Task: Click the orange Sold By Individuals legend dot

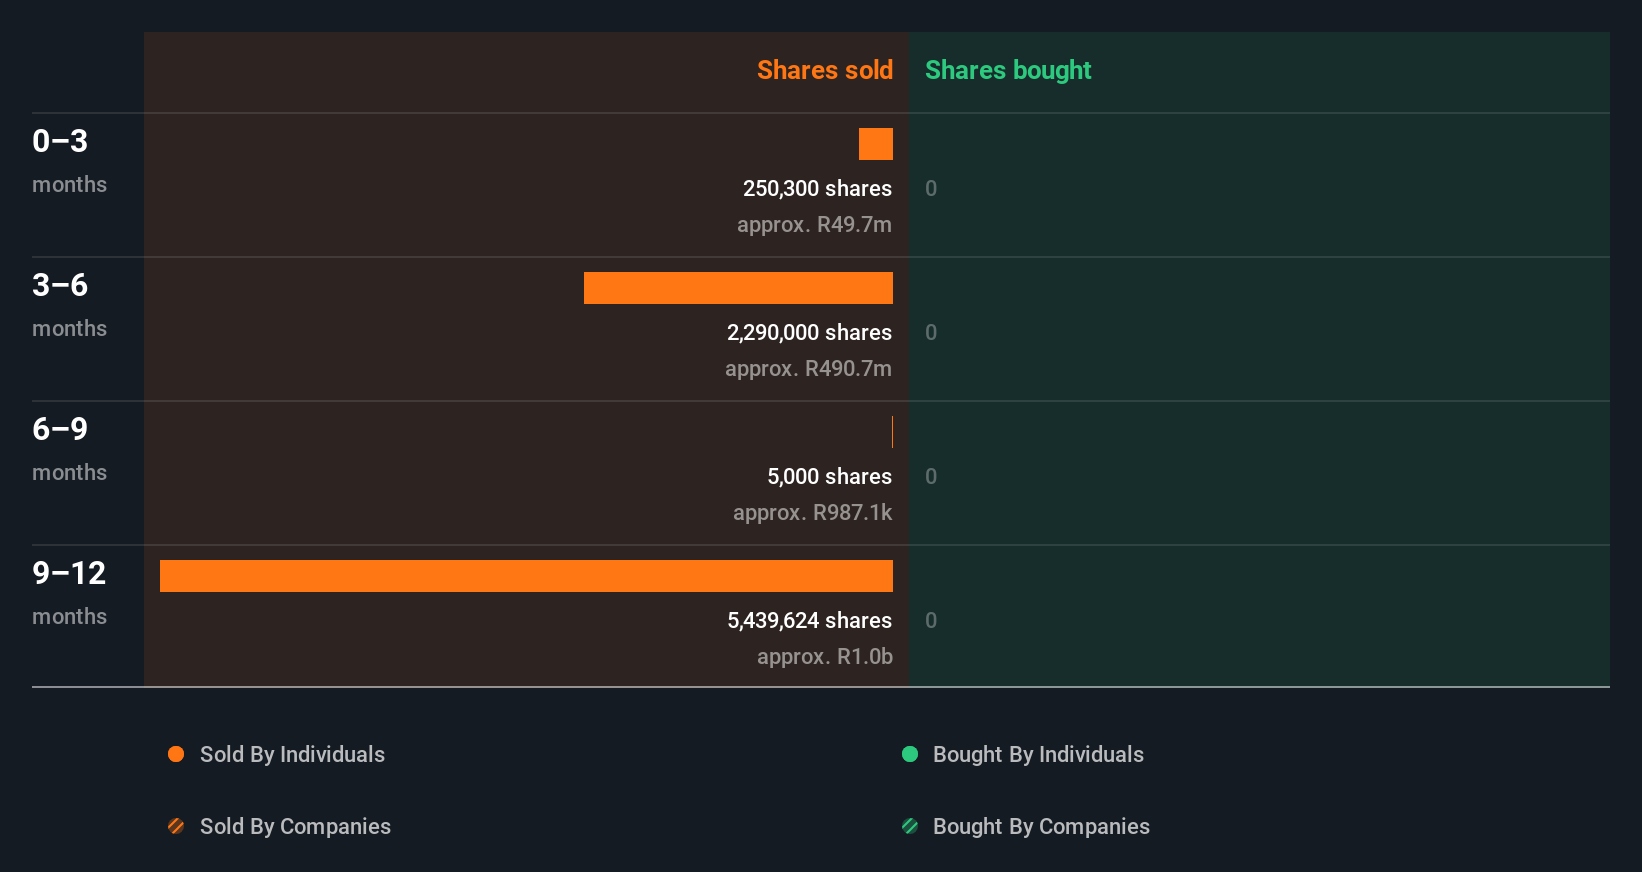Action: (x=176, y=754)
